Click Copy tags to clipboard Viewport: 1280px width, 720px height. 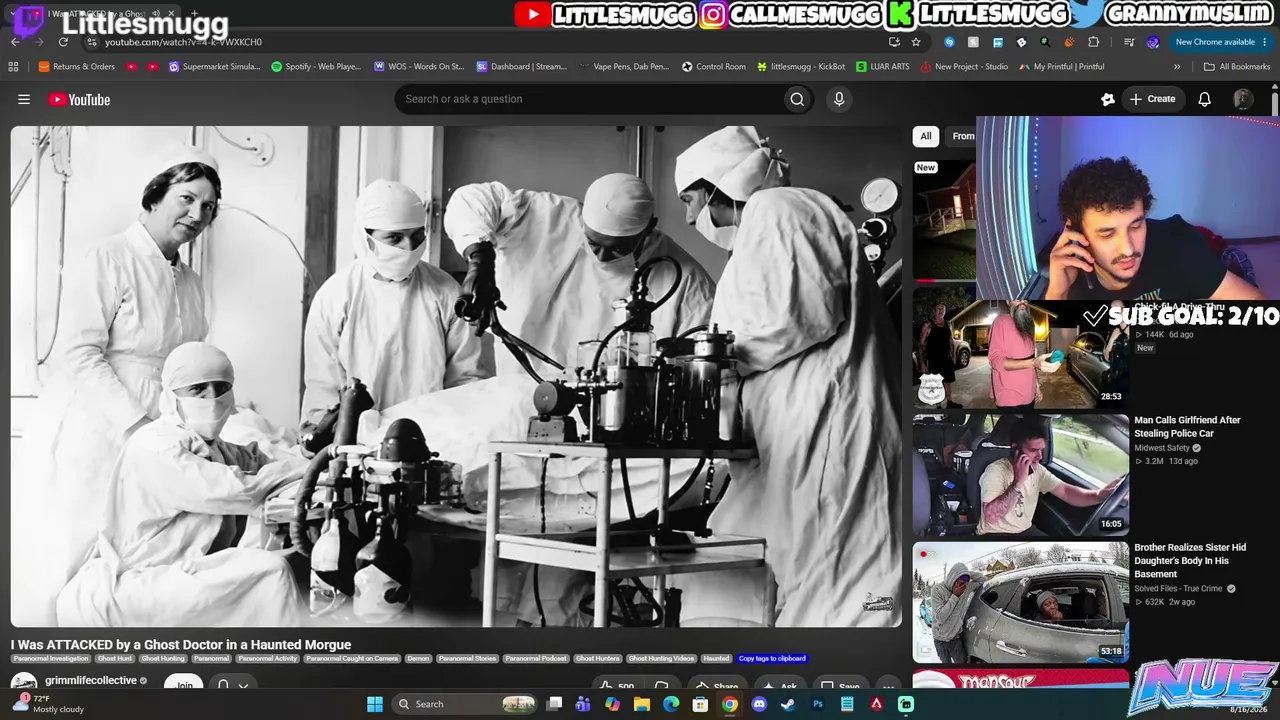click(x=772, y=659)
